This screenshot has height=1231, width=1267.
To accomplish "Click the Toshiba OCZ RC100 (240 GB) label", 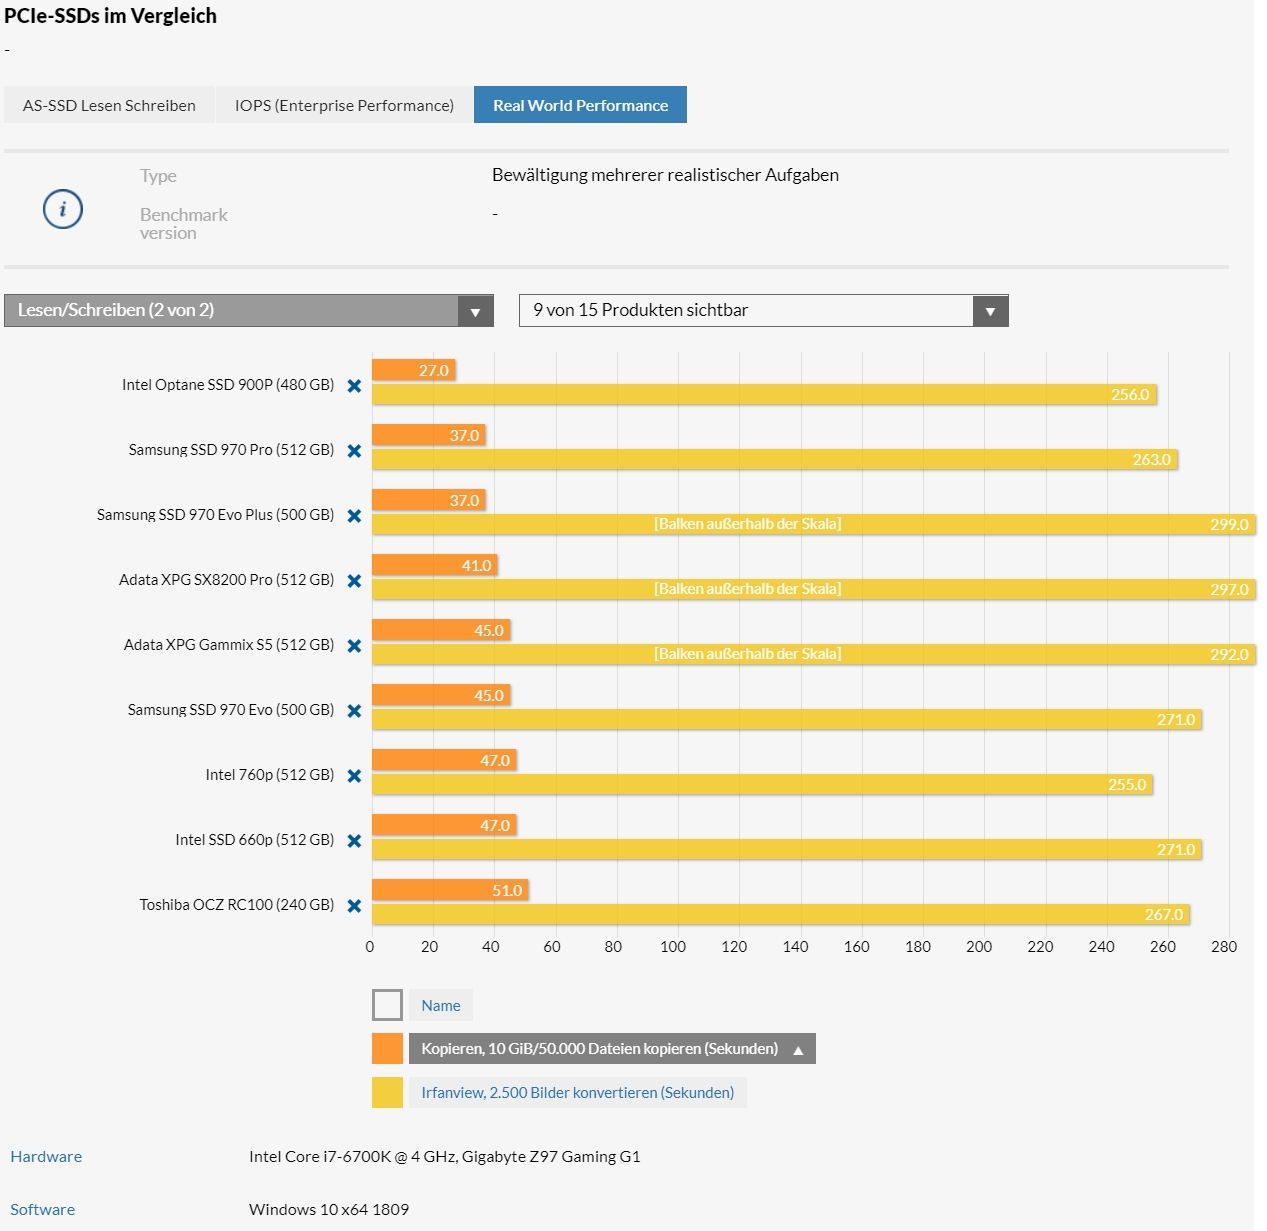I will (237, 905).
